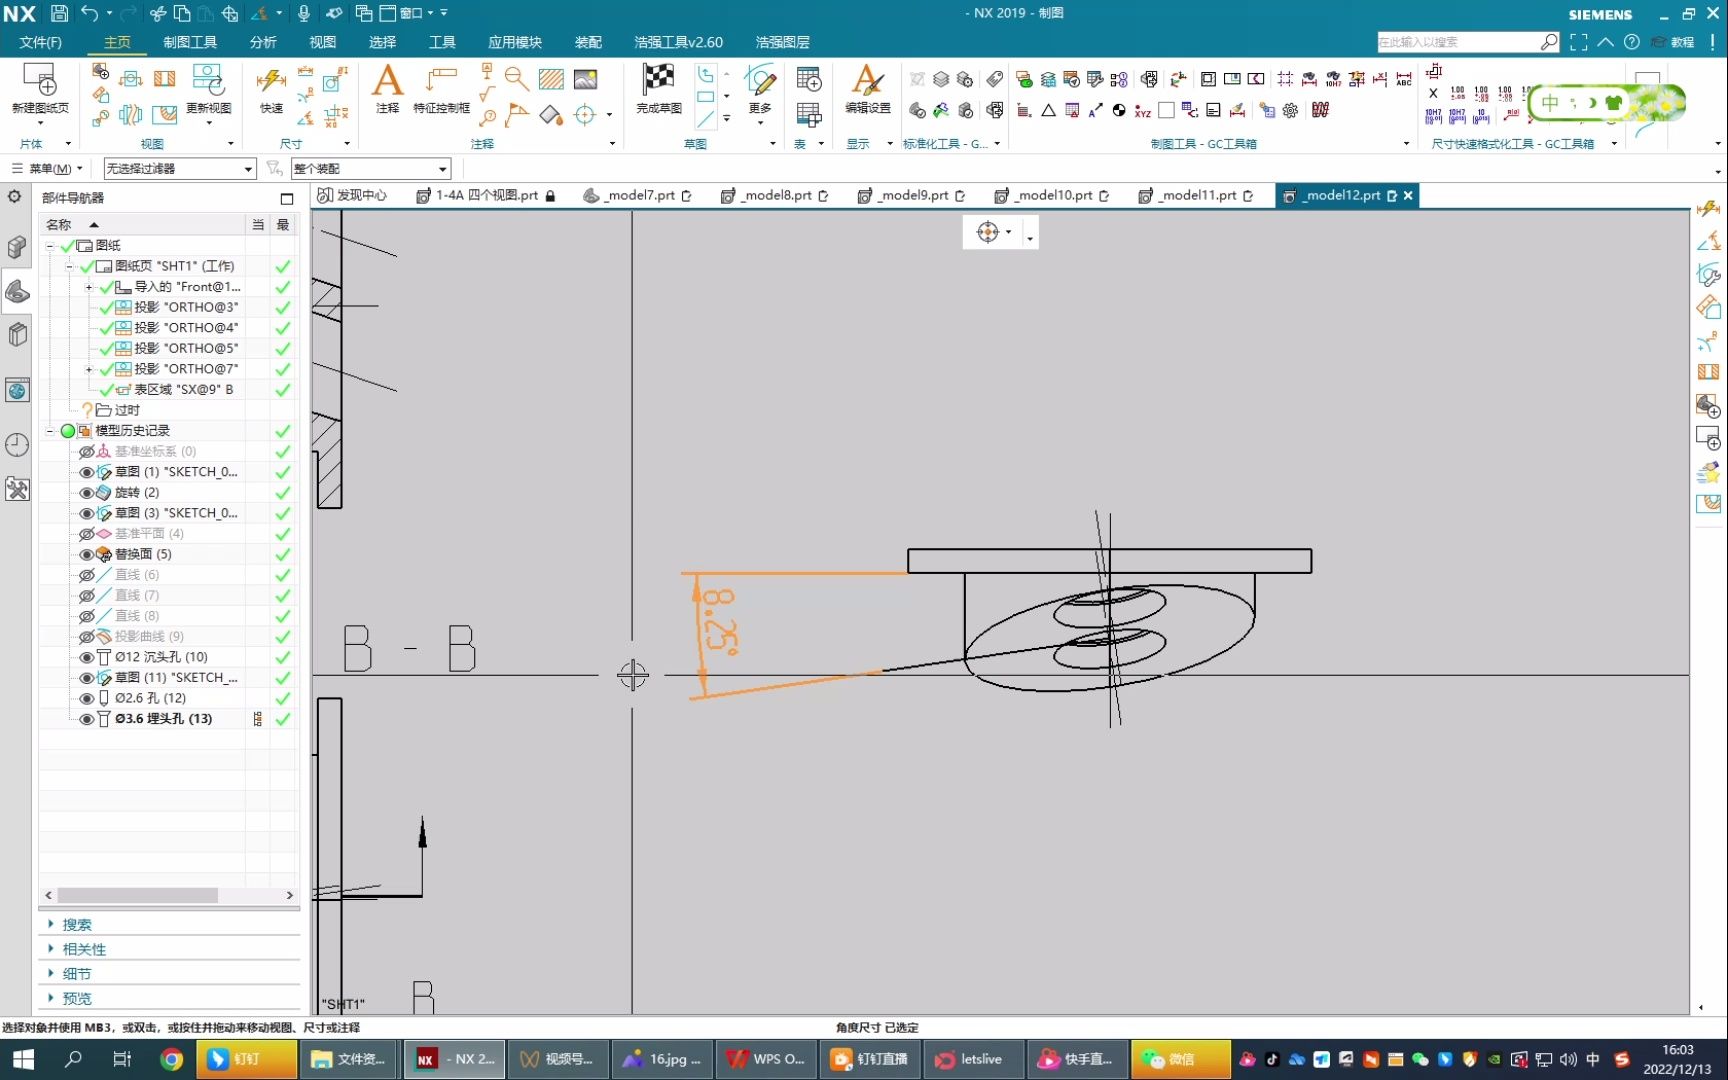Image resolution: width=1728 pixels, height=1080 pixels.
Task: Click the command finder search field
Action: coord(1458,42)
